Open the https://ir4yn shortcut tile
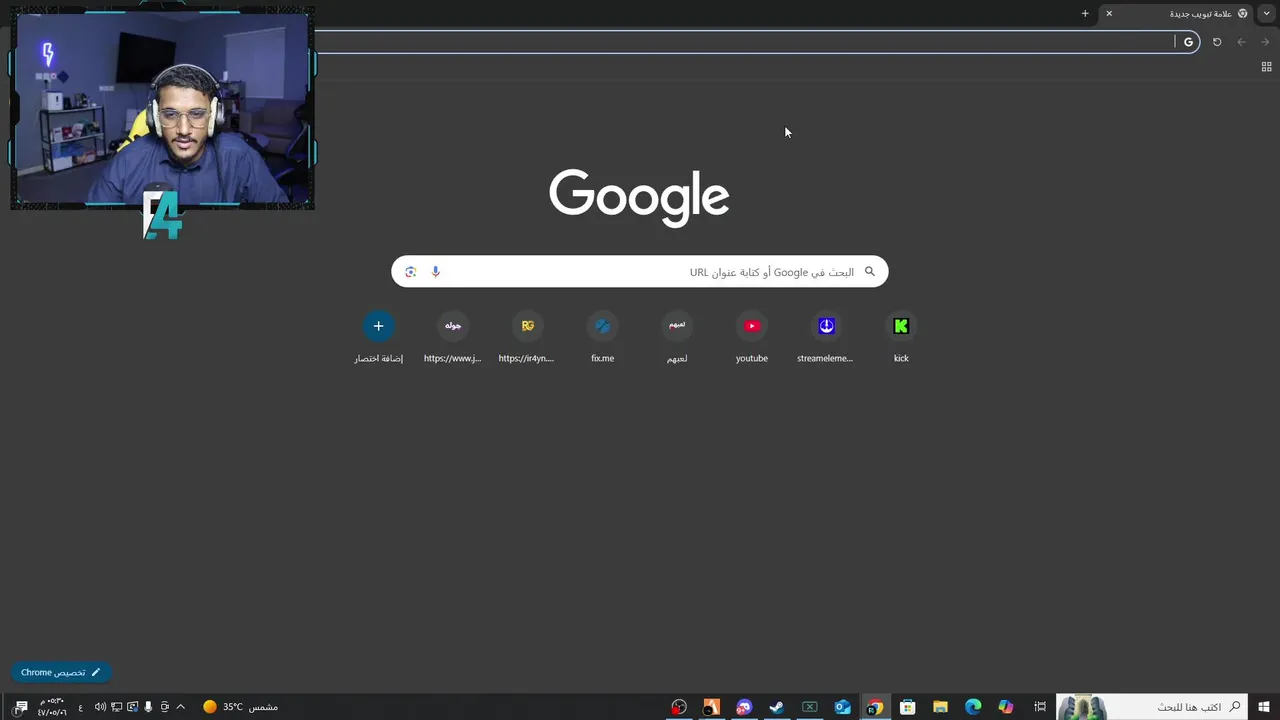 [527, 337]
